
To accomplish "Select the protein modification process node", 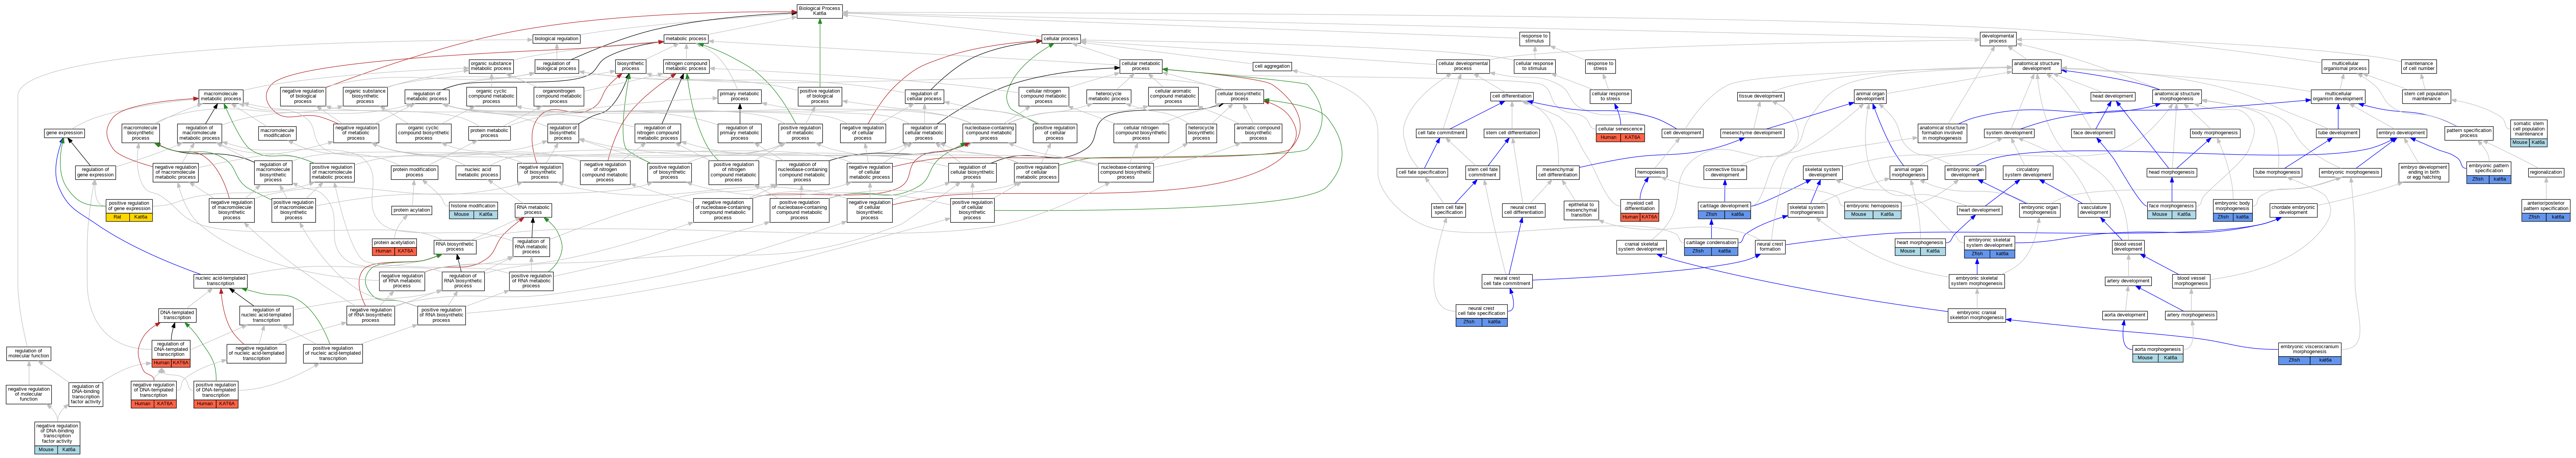I will click(414, 172).
